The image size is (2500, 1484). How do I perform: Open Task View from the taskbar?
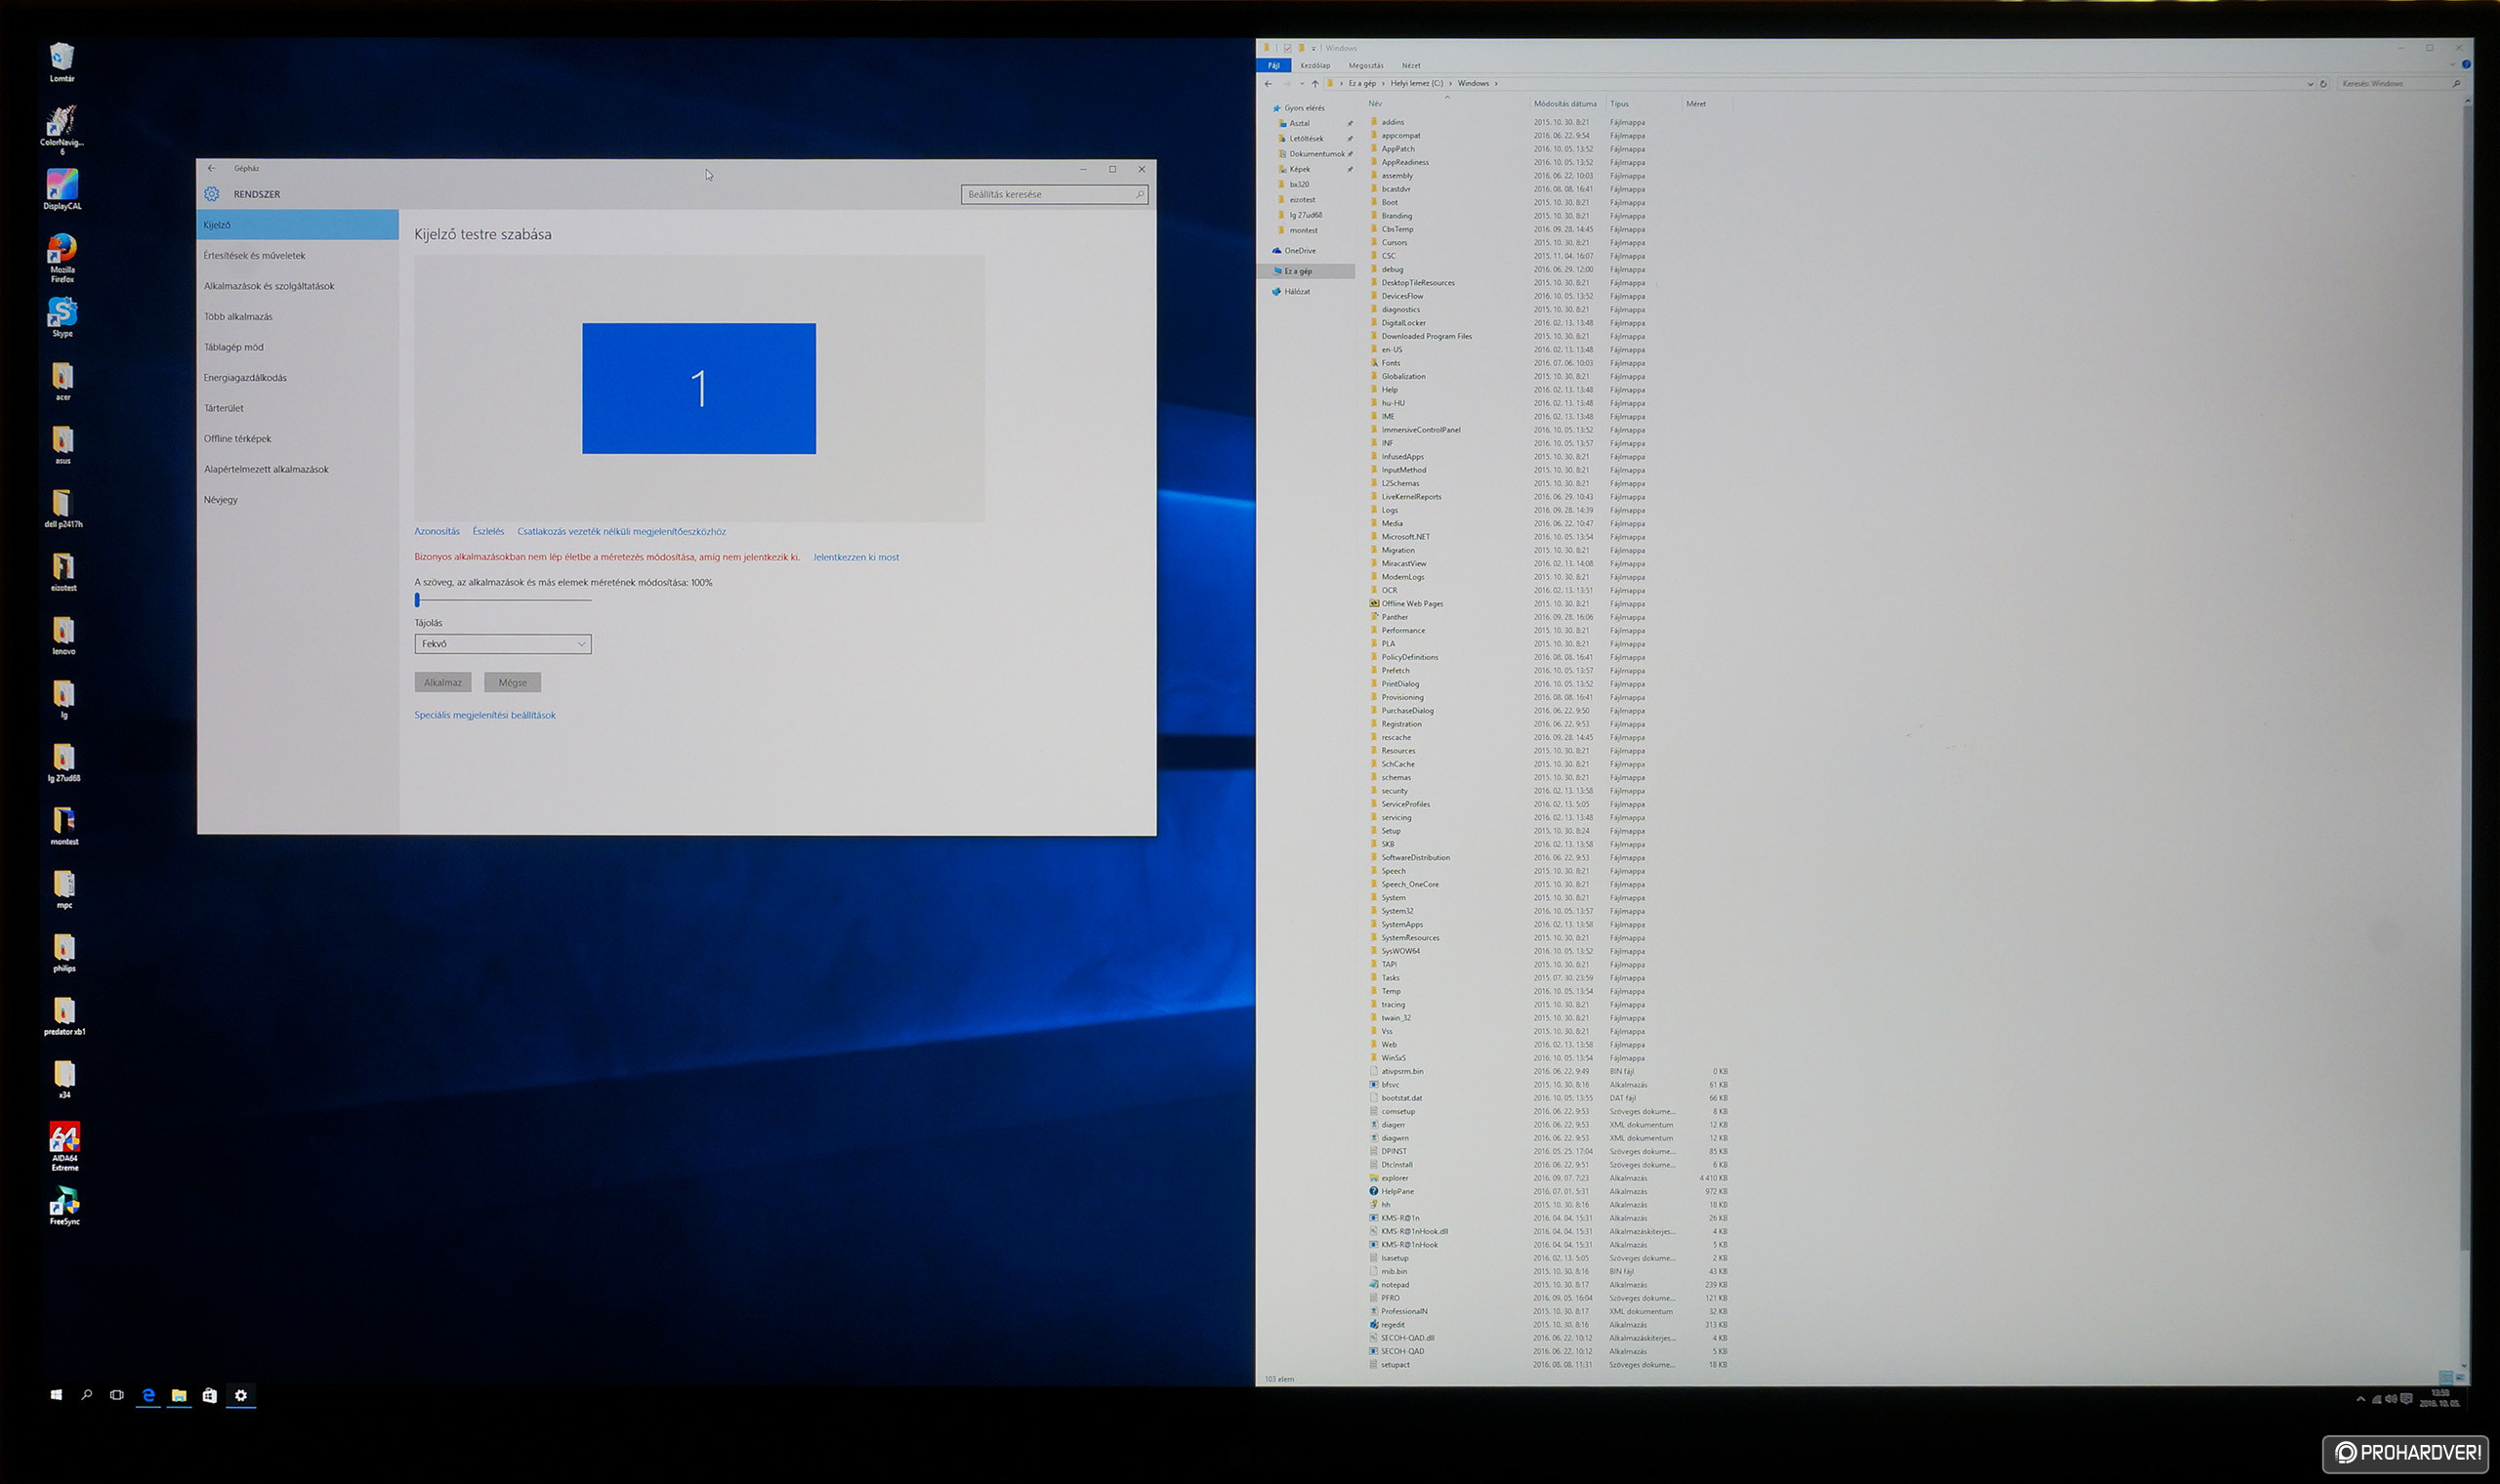117,1395
